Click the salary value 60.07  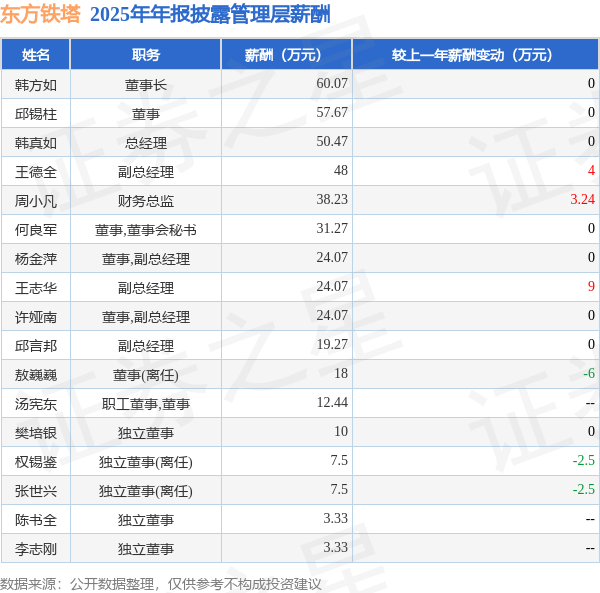(332, 83)
